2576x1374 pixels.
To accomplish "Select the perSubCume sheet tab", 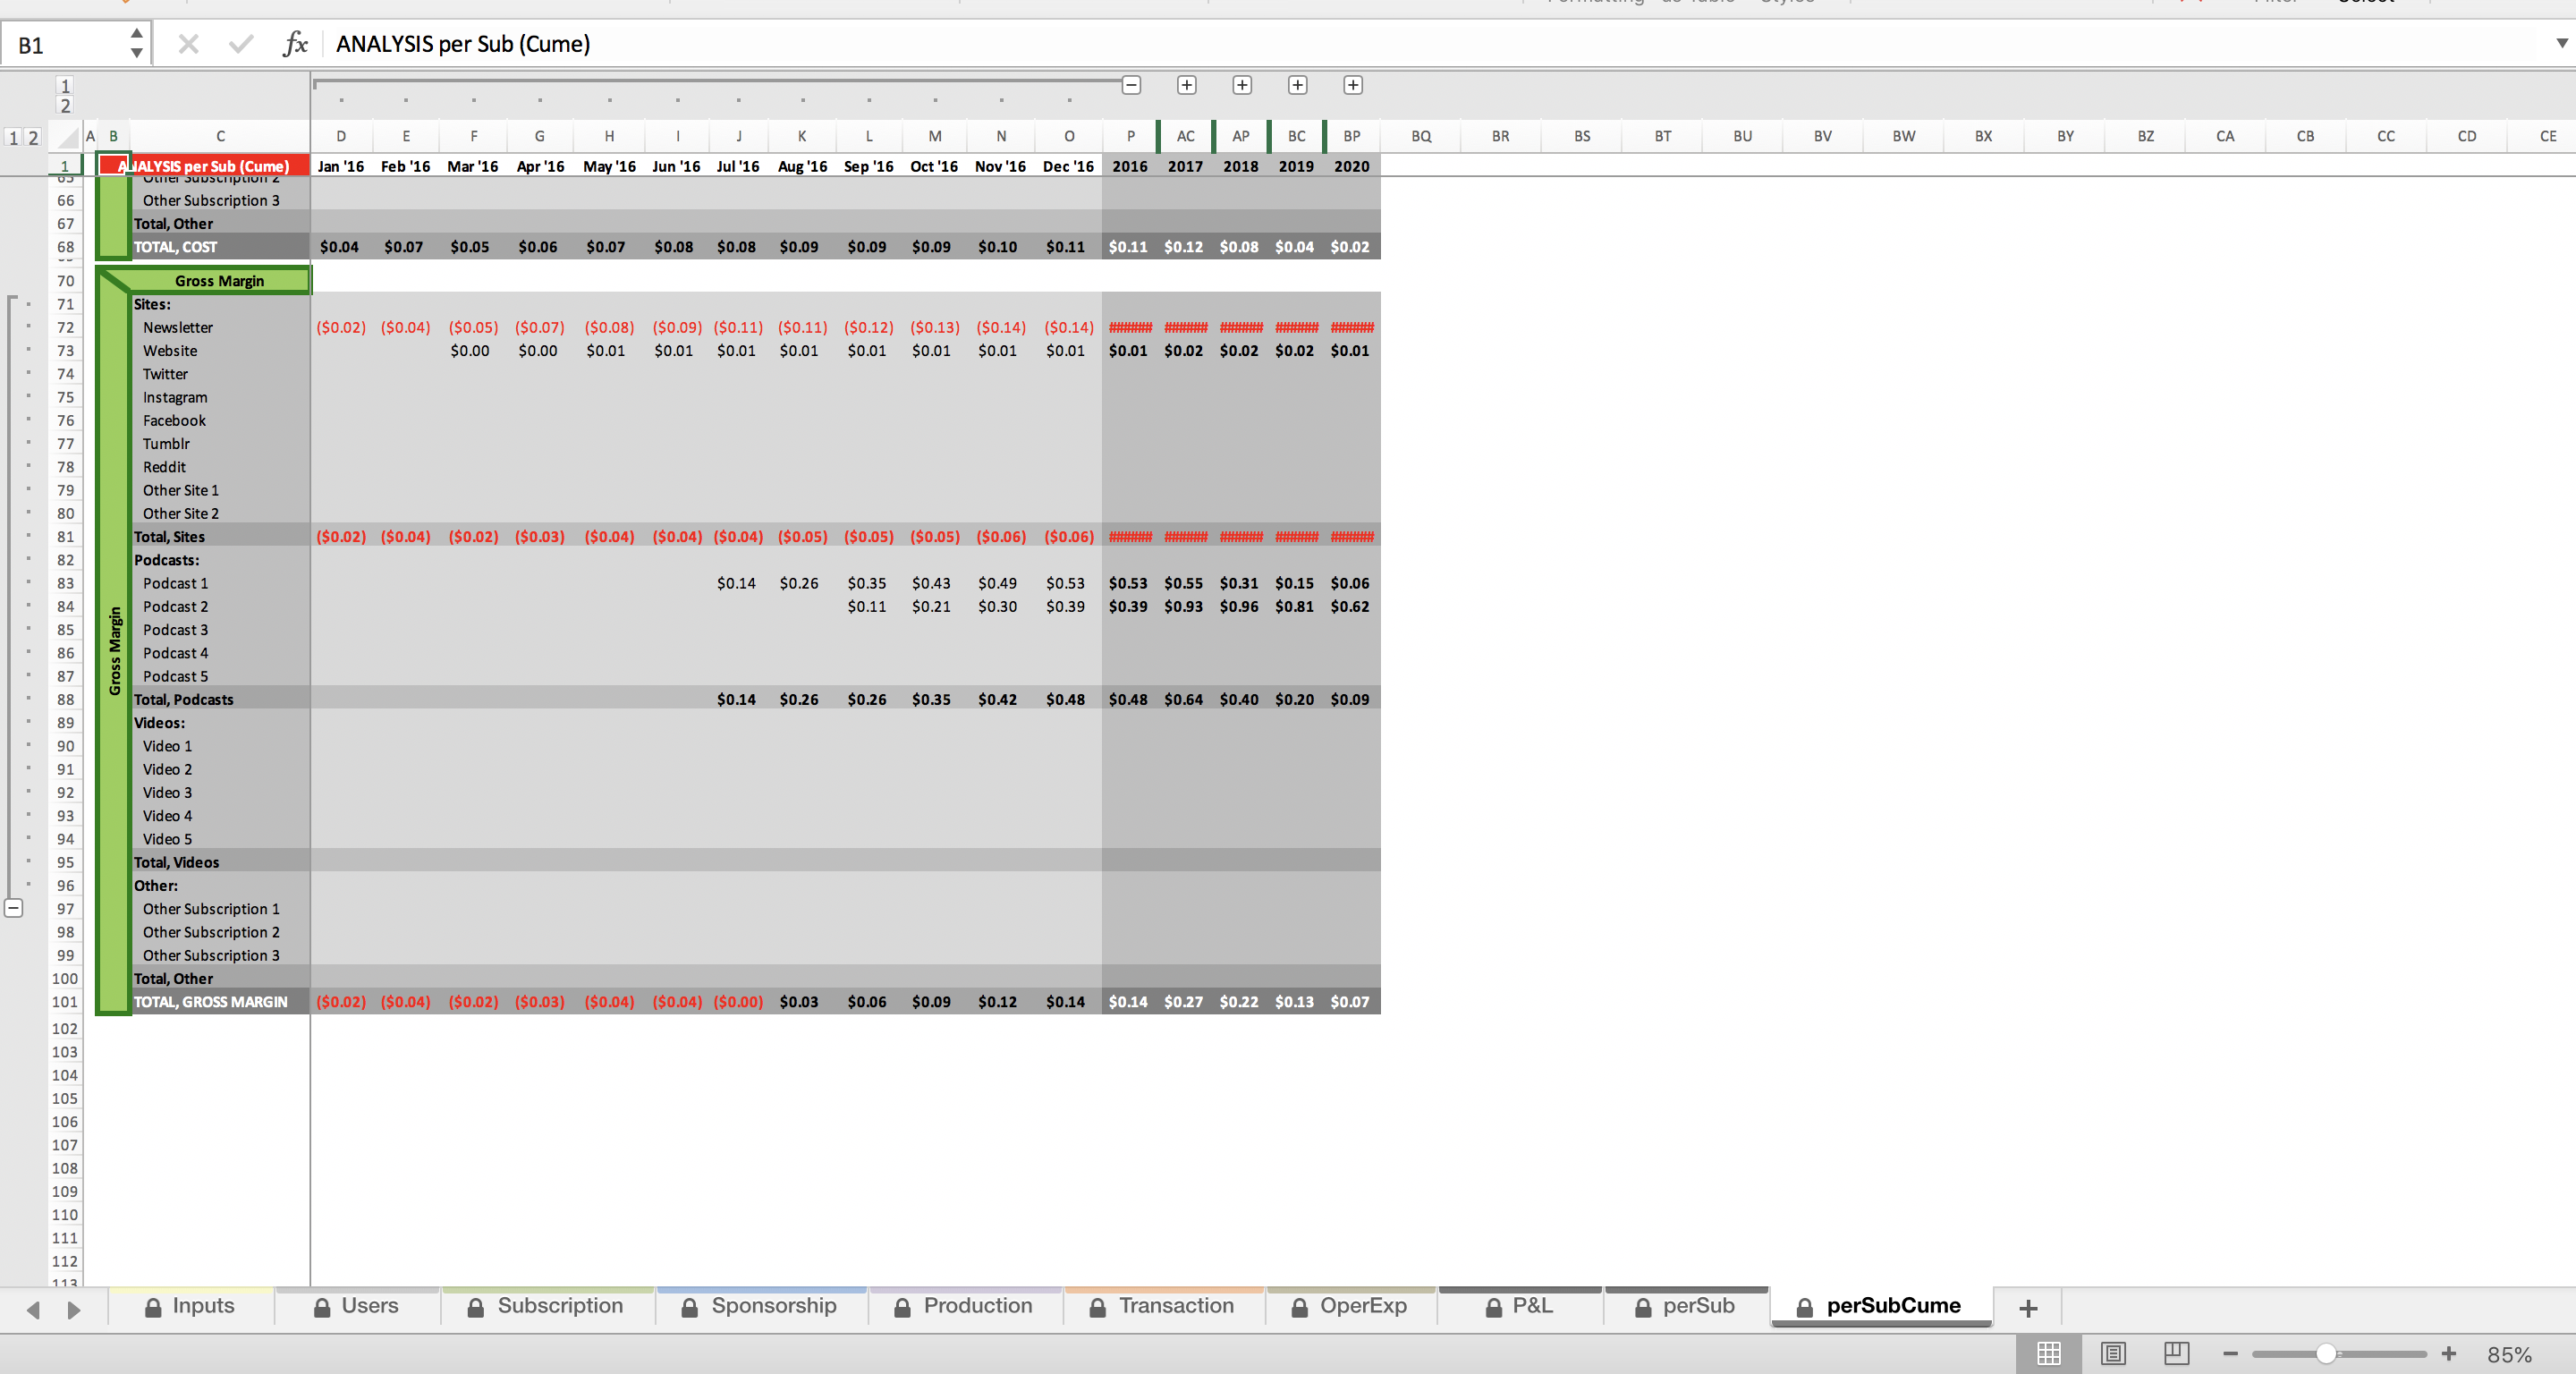I will pos(1880,1306).
